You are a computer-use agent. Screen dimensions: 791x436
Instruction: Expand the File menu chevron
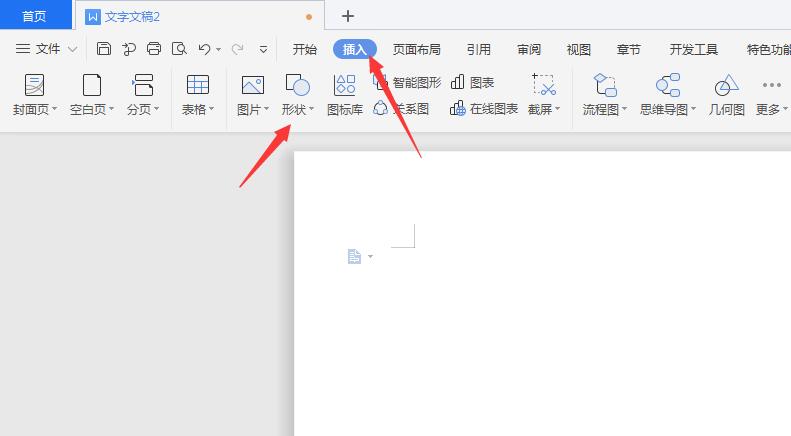point(73,49)
